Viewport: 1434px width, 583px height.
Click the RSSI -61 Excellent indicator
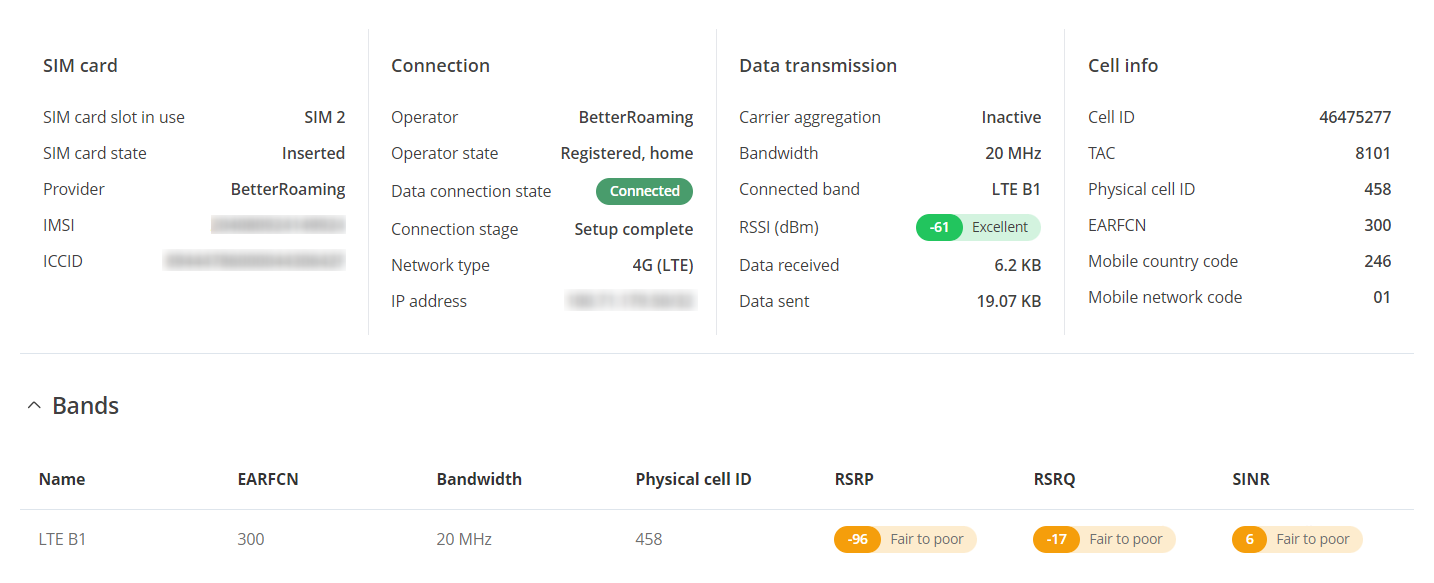tap(978, 227)
